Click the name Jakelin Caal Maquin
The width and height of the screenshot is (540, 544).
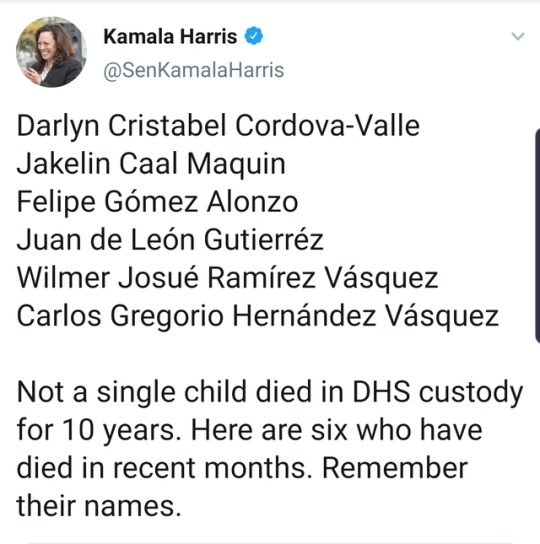pos(151,164)
